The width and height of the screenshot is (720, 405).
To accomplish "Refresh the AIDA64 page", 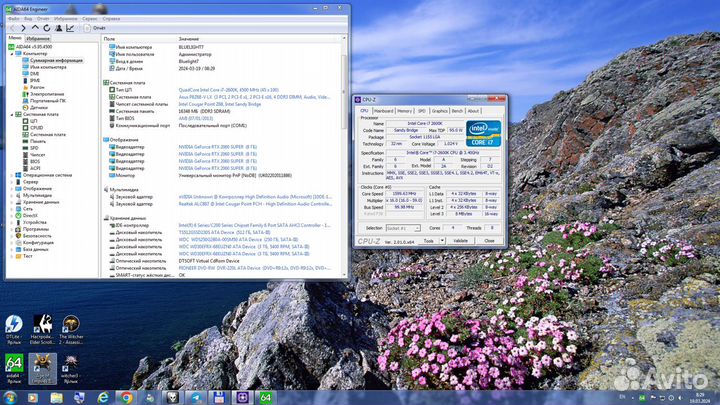I will tap(46, 28).
